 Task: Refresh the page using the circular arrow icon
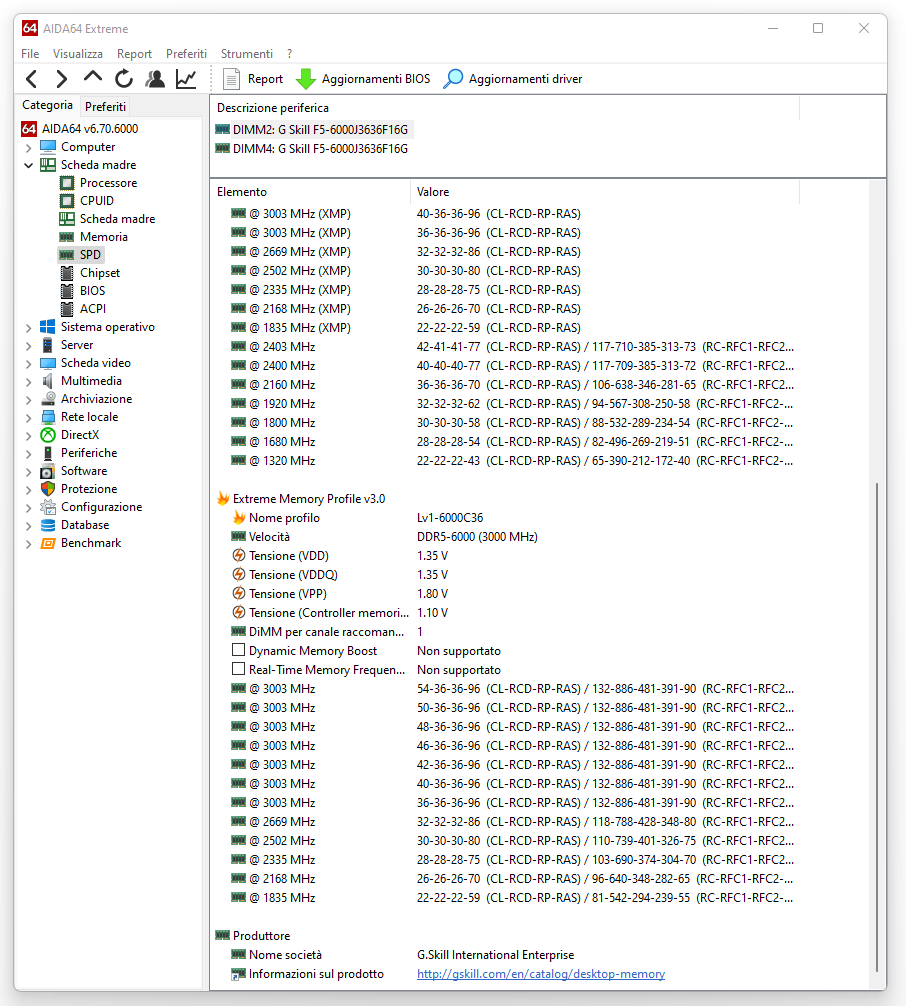click(x=124, y=79)
